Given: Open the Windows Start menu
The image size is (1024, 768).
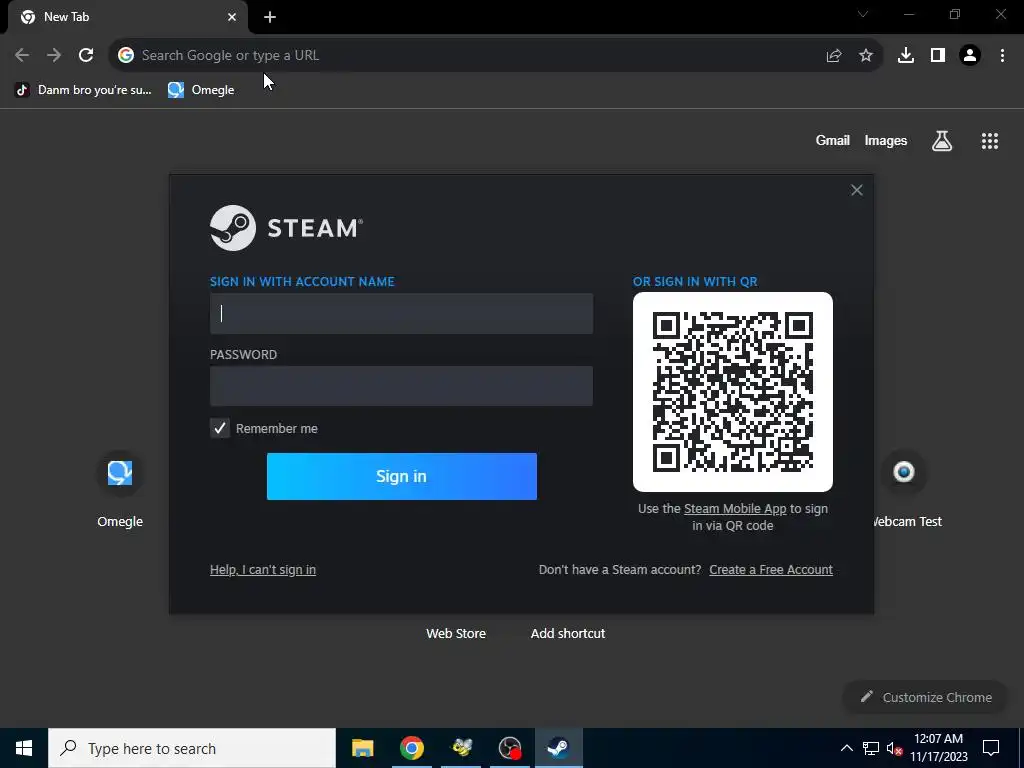Looking at the screenshot, I should [x=24, y=748].
